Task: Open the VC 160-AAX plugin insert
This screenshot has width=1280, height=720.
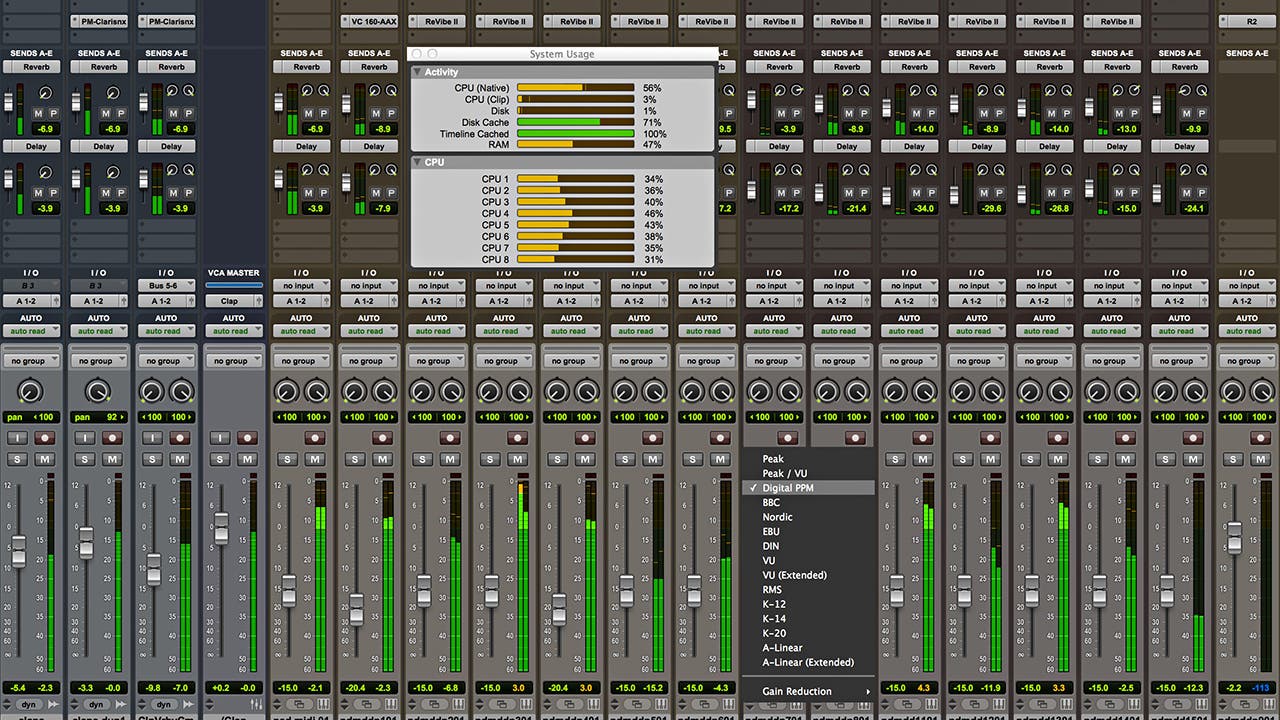Action: point(373,21)
